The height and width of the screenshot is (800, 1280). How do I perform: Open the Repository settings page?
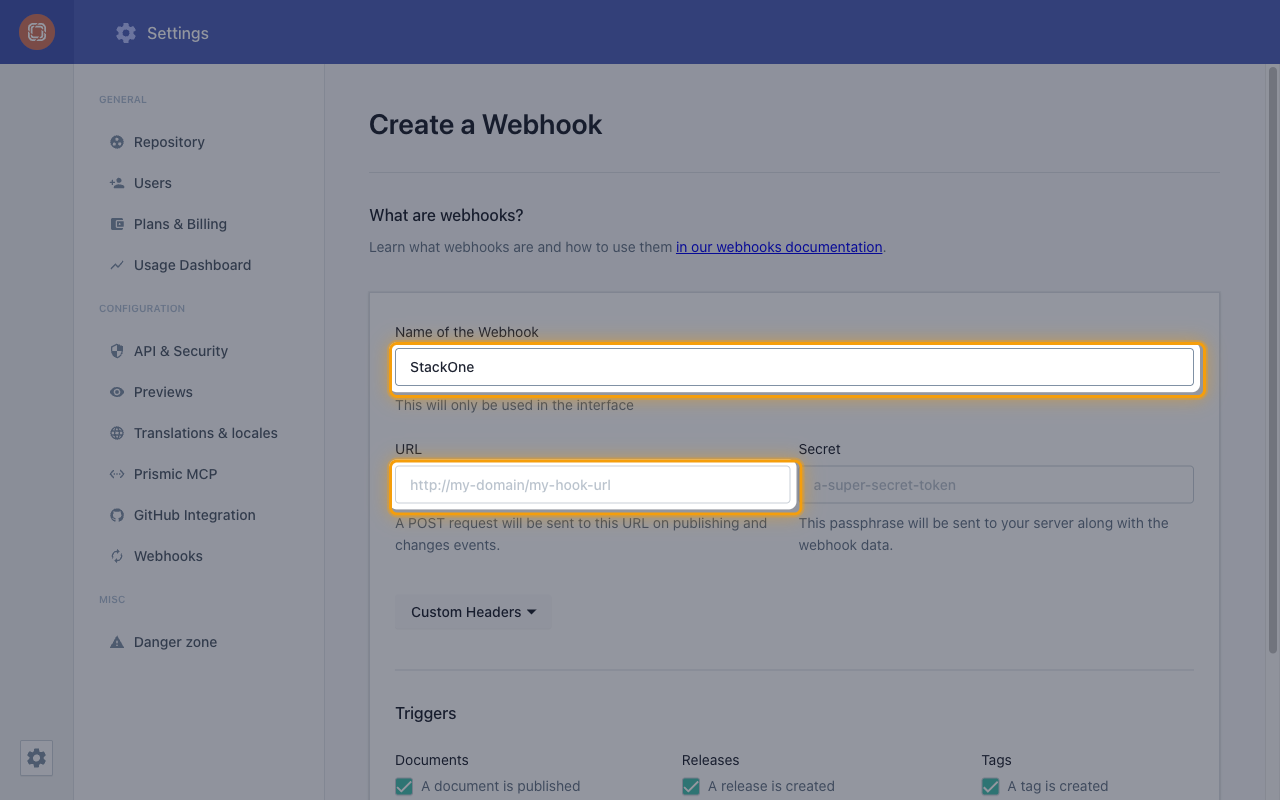coord(169,142)
